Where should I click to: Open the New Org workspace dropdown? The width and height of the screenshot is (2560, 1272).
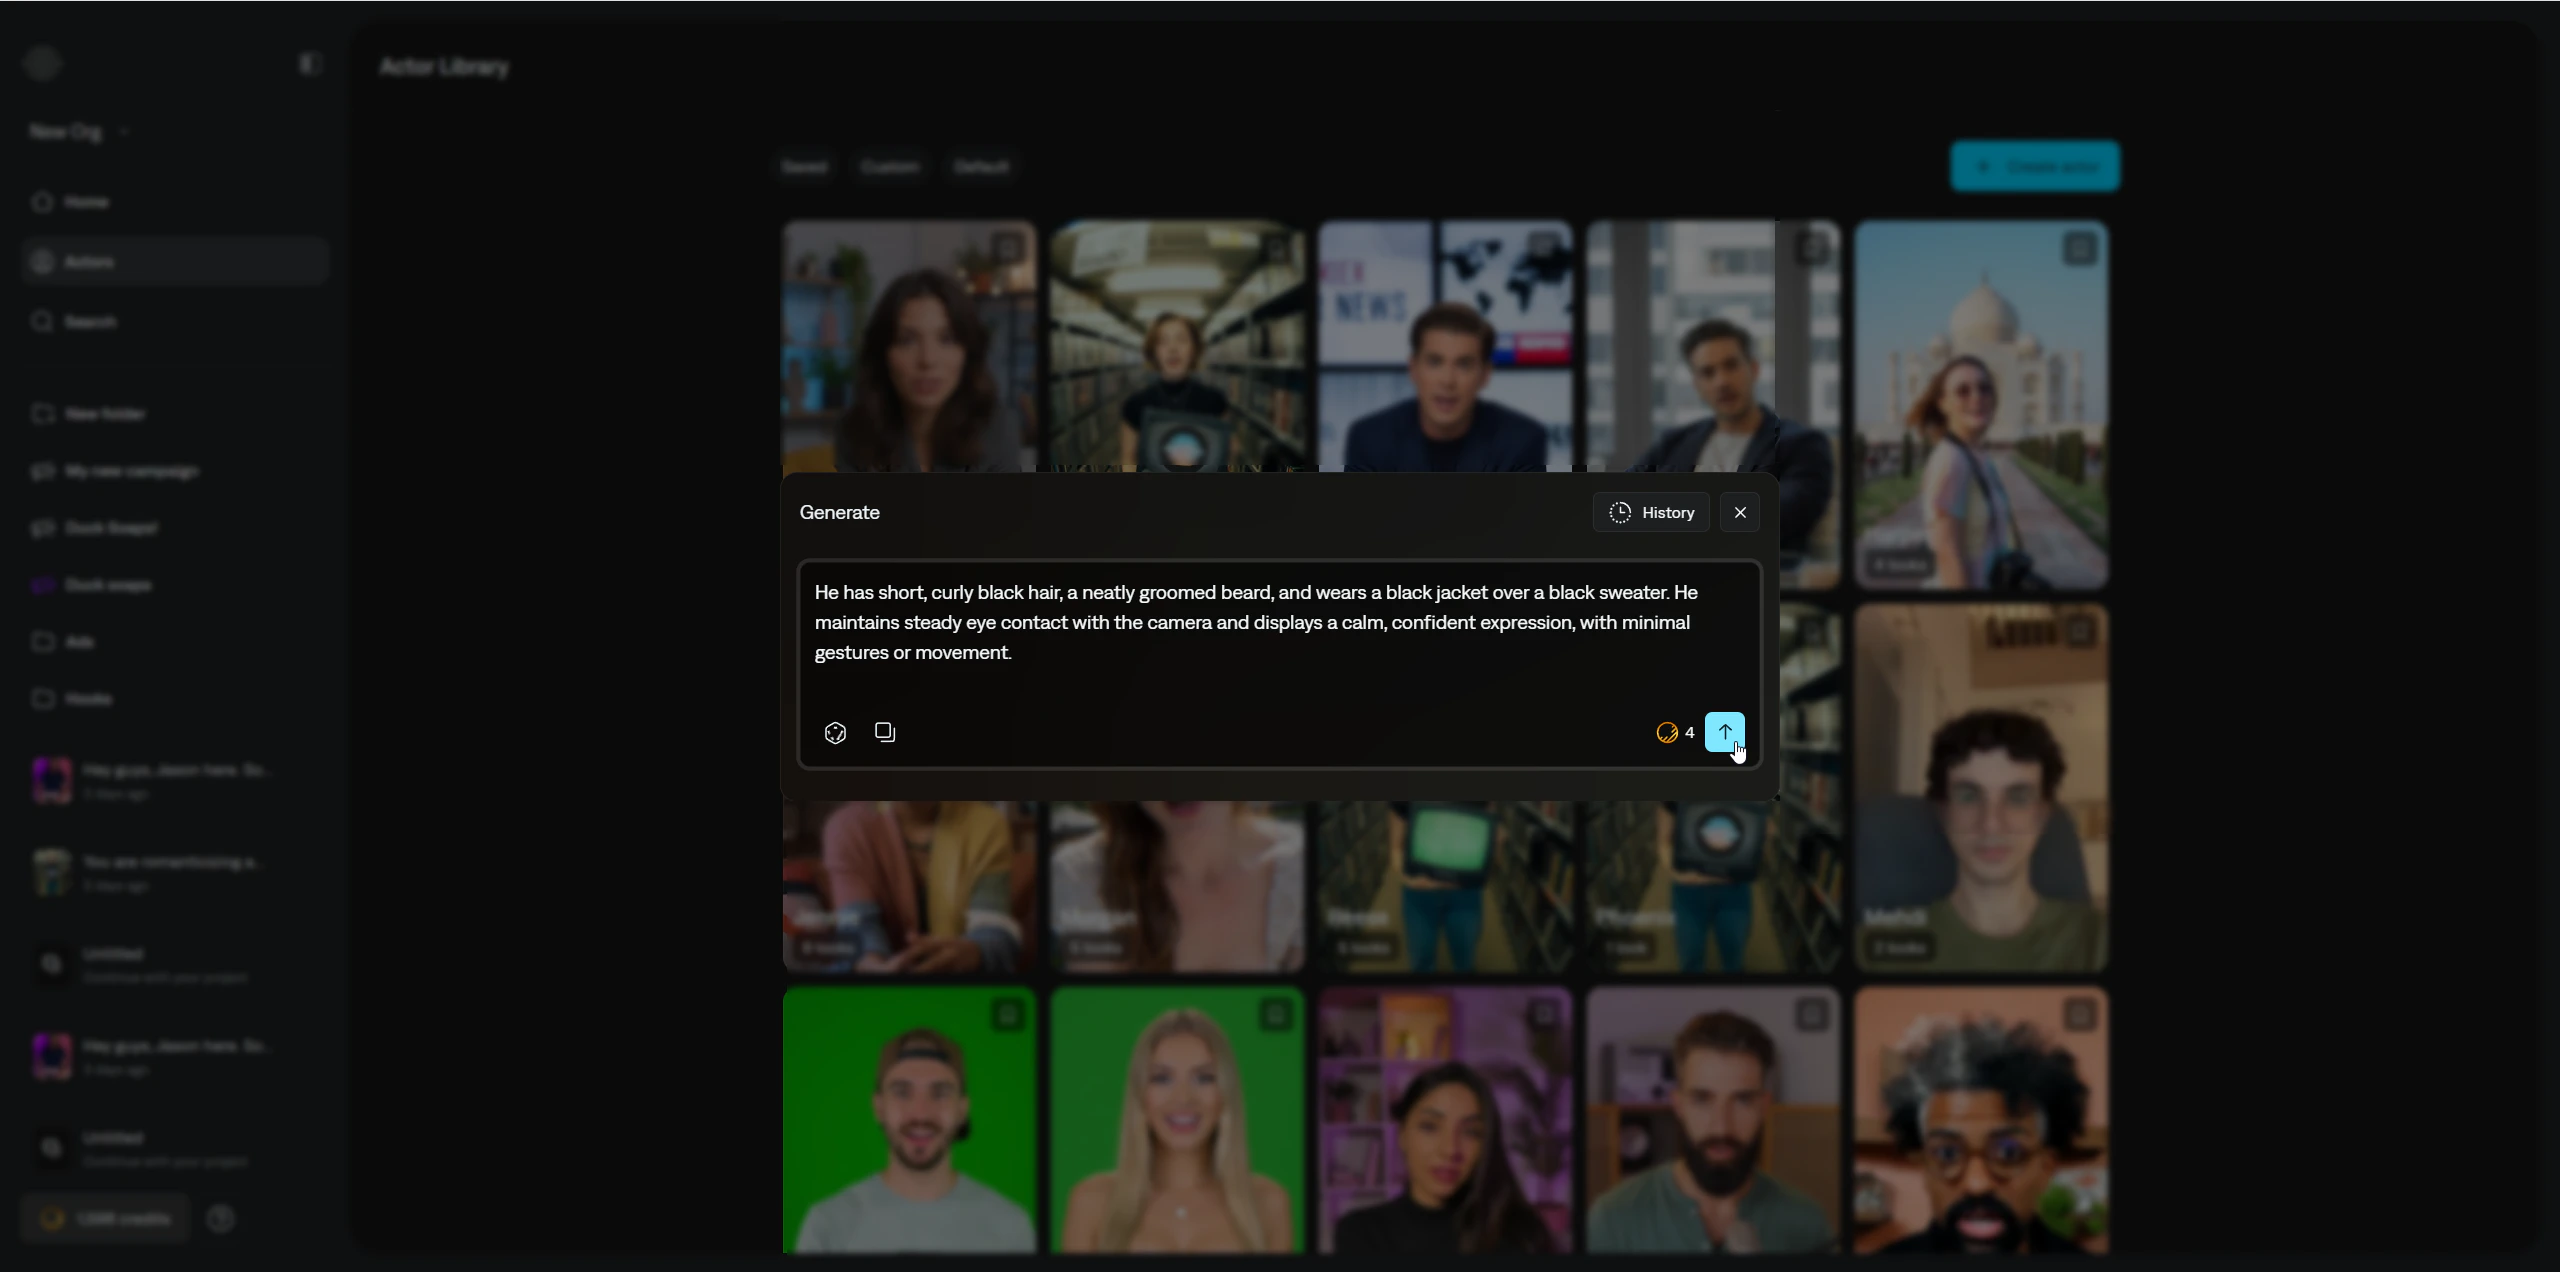[80, 132]
